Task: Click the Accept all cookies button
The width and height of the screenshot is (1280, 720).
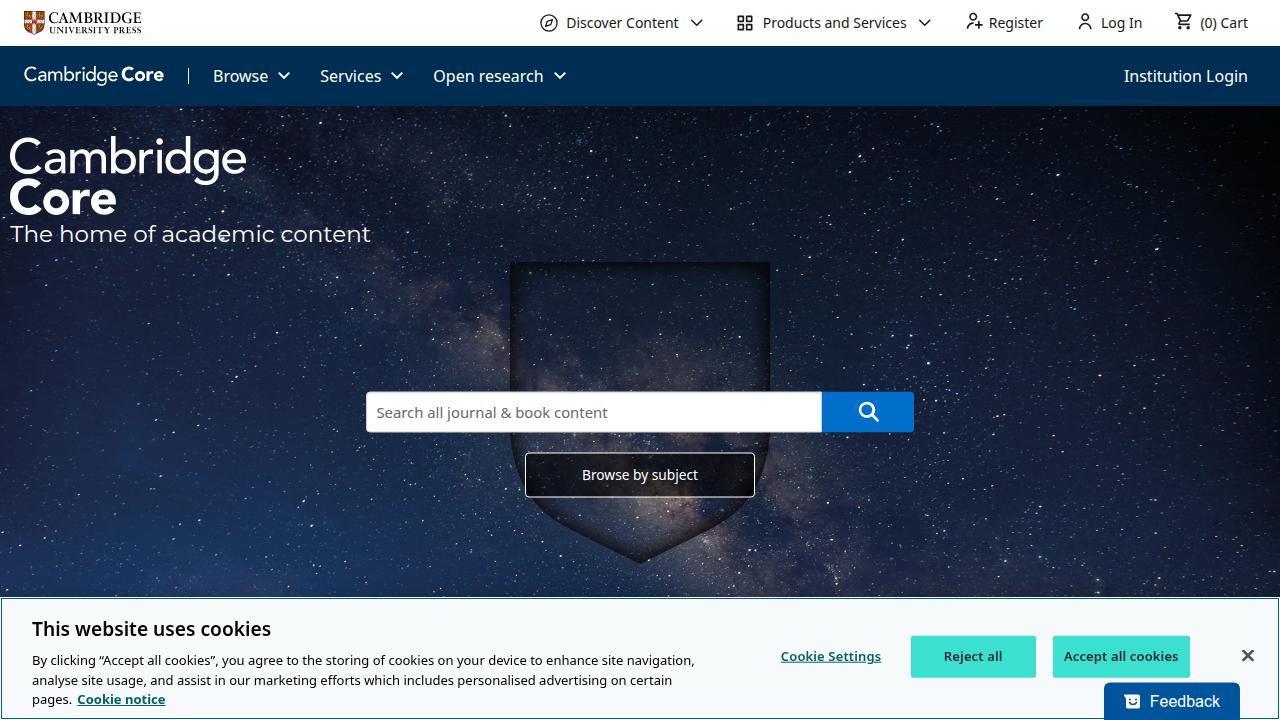Action: point(1121,657)
